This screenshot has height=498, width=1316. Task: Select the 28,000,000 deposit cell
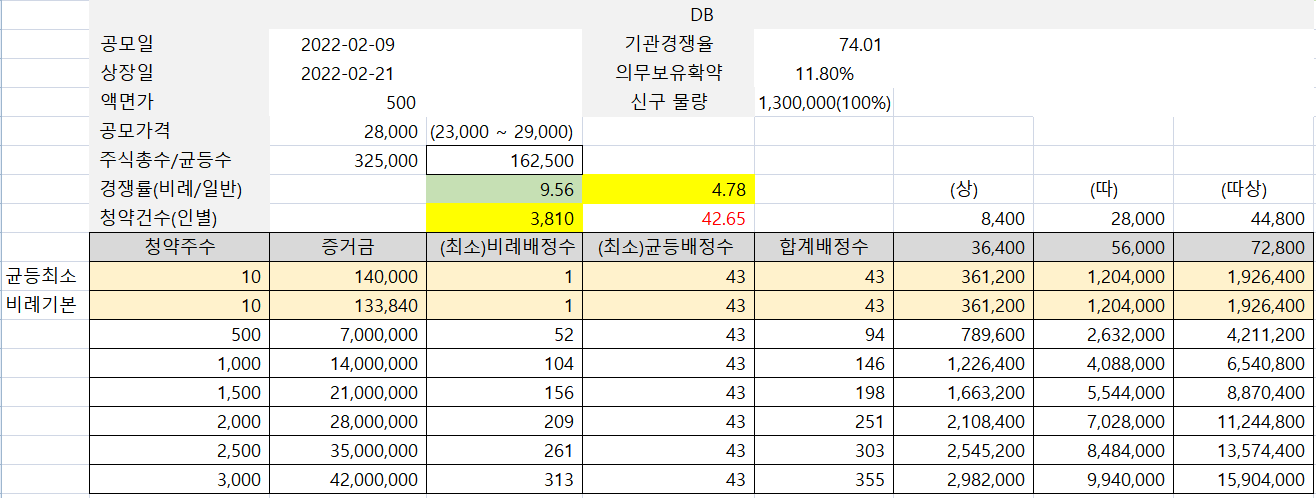click(x=347, y=422)
